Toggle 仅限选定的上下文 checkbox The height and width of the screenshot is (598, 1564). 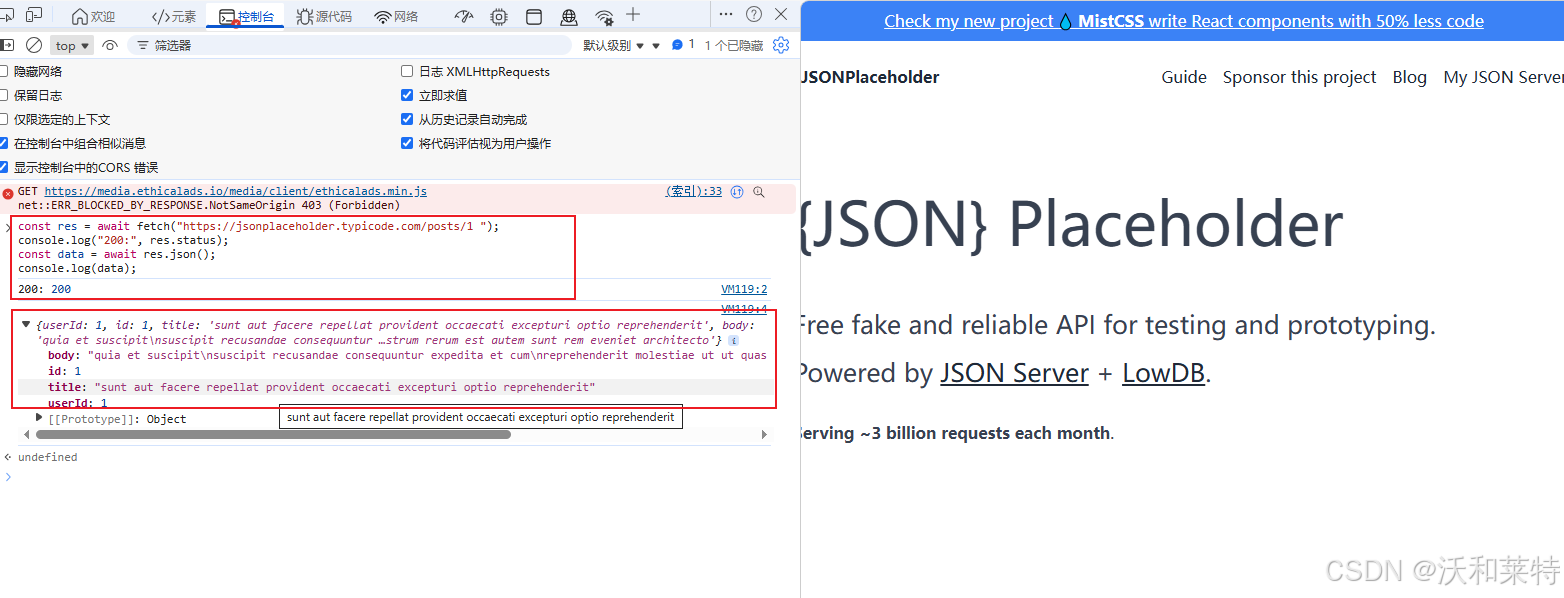coord(4,119)
